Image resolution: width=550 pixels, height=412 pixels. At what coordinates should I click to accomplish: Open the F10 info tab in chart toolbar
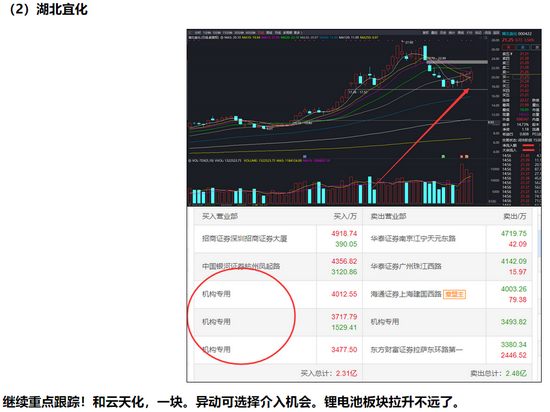click(x=469, y=33)
